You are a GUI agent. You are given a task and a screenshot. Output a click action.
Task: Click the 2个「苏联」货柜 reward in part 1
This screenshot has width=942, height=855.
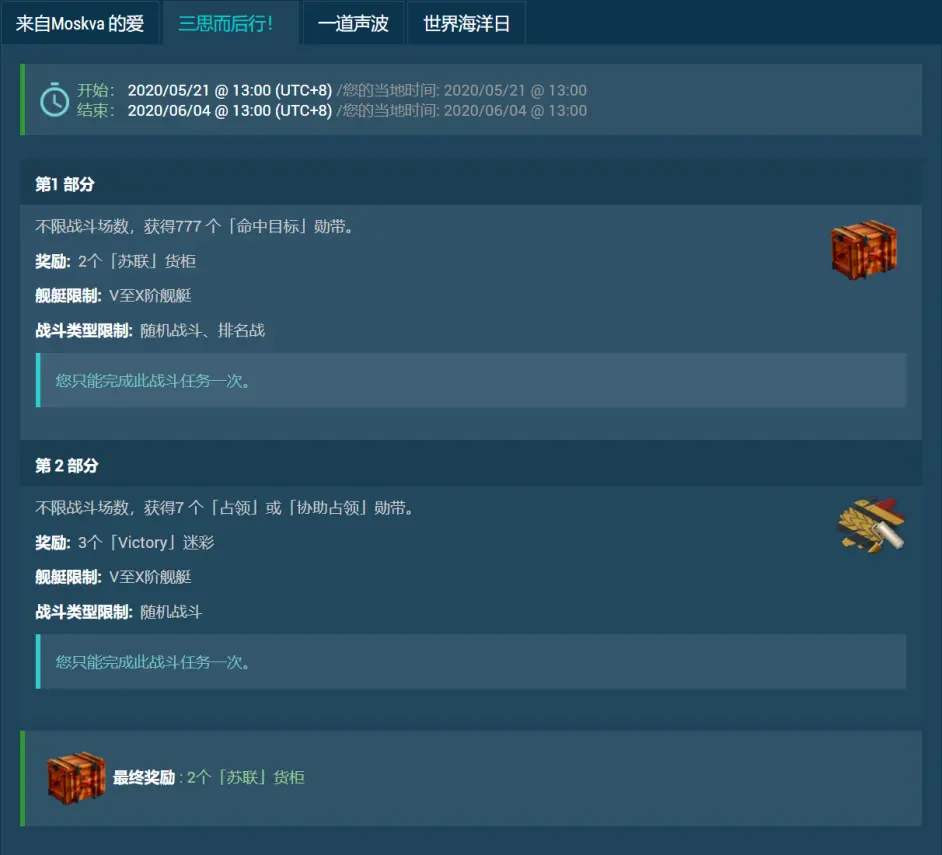pos(137,261)
